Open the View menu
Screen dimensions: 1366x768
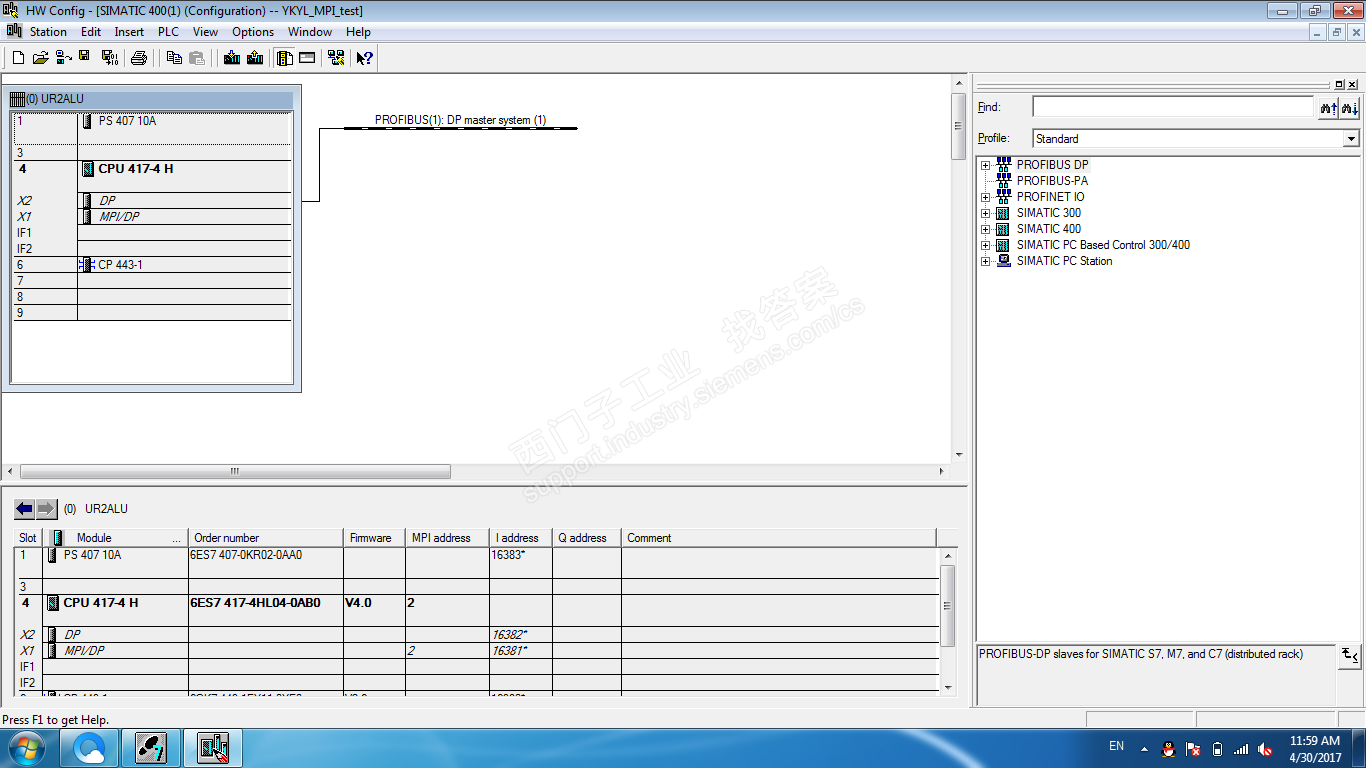tap(205, 32)
